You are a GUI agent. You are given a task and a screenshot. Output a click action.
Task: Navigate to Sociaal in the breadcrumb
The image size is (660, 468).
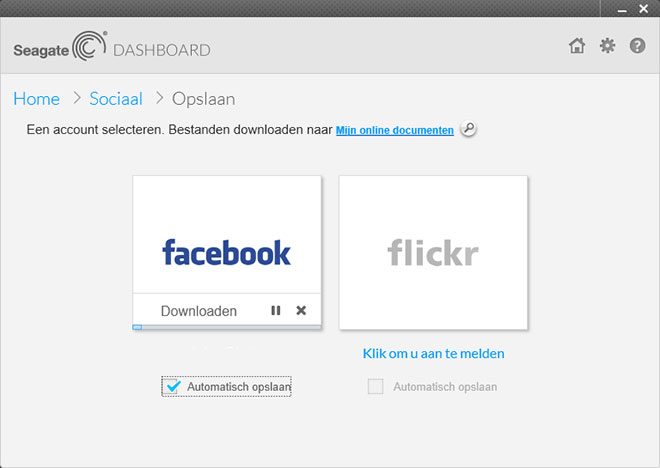[x=116, y=99]
